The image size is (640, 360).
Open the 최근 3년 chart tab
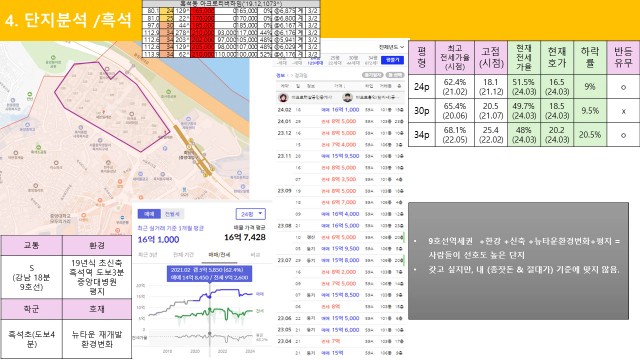click(x=148, y=255)
